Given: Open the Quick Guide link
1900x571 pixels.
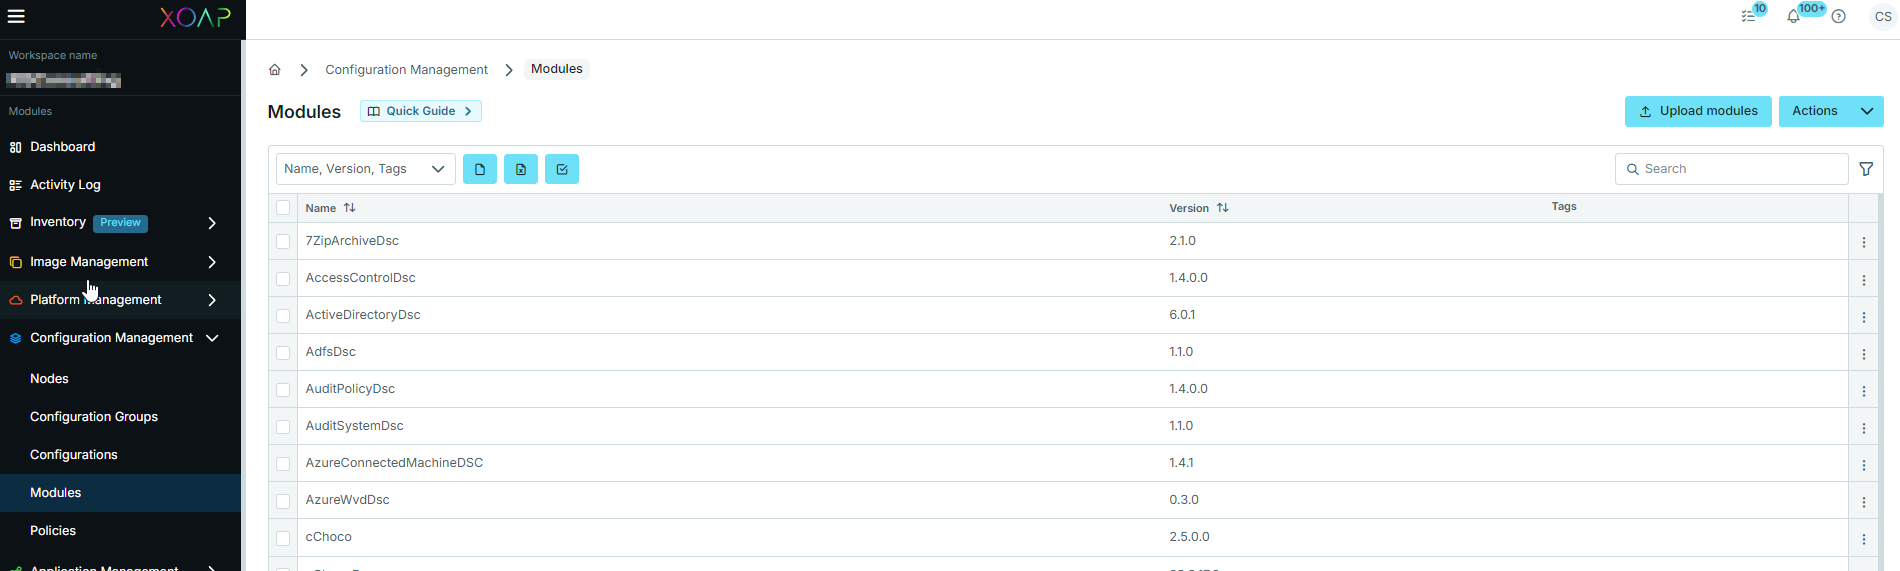Looking at the screenshot, I should (x=420, y=111).
